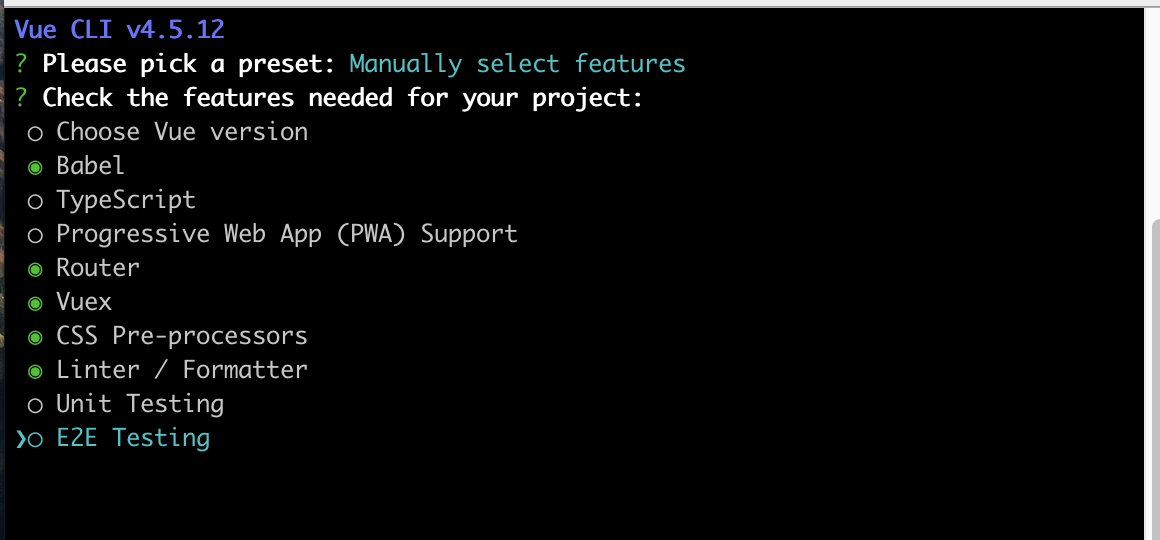The height and width of the screenshot is (540, 1160).
Task: Uncheck the green Babel indicator
Action: (35, 168)
